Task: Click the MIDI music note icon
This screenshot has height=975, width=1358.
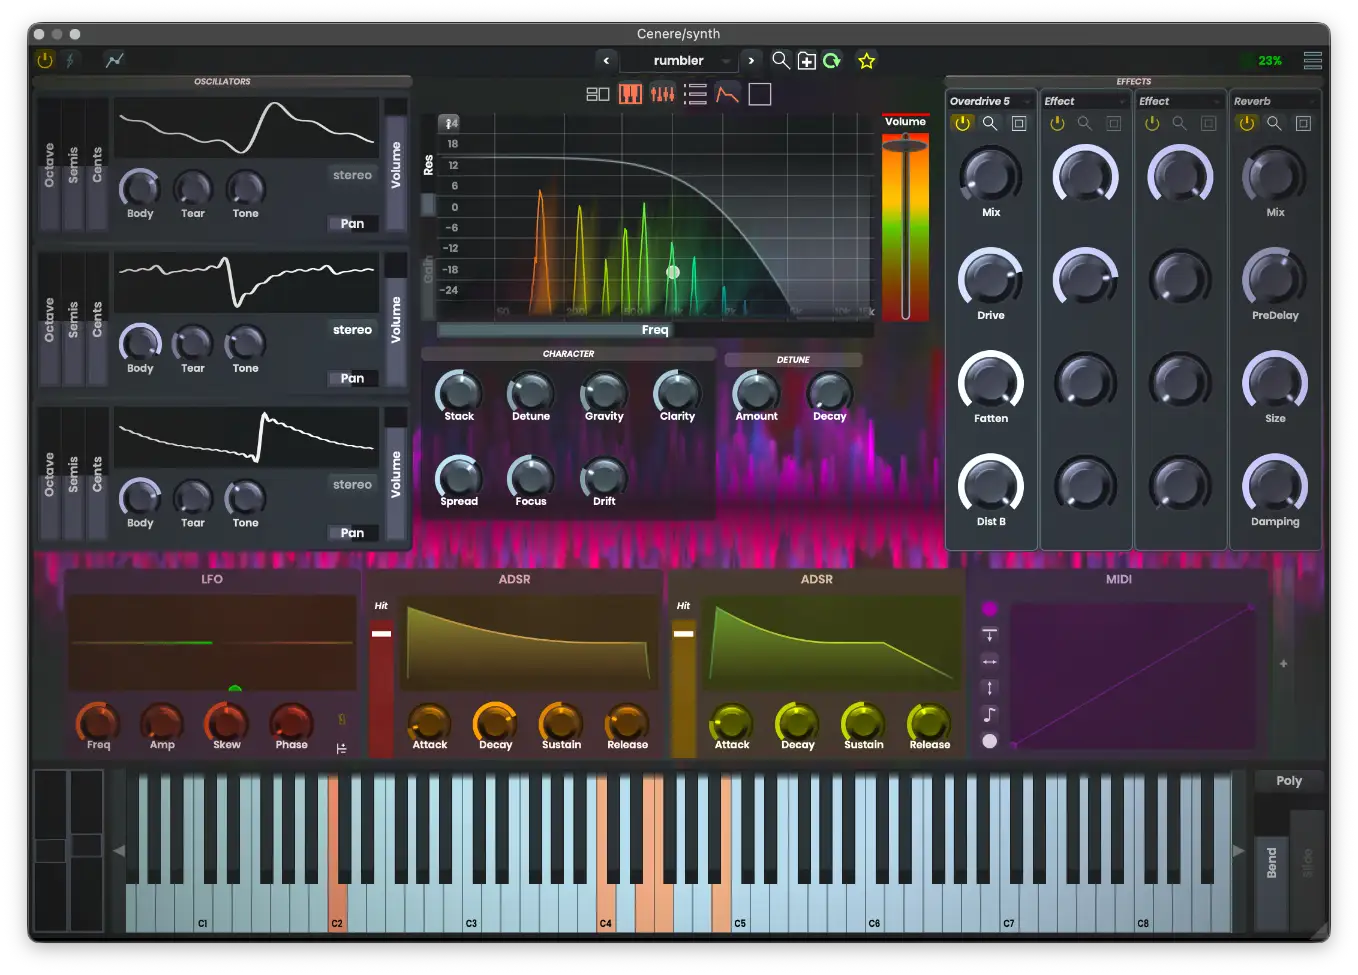Action: pos(990,714)
